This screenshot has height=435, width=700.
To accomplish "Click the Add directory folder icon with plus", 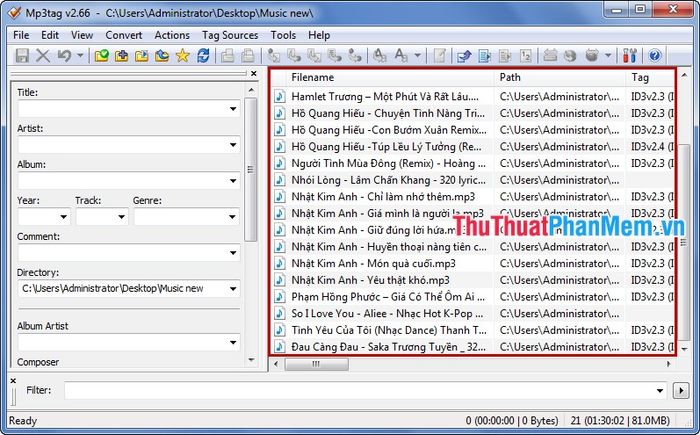I will click(121, 56).
